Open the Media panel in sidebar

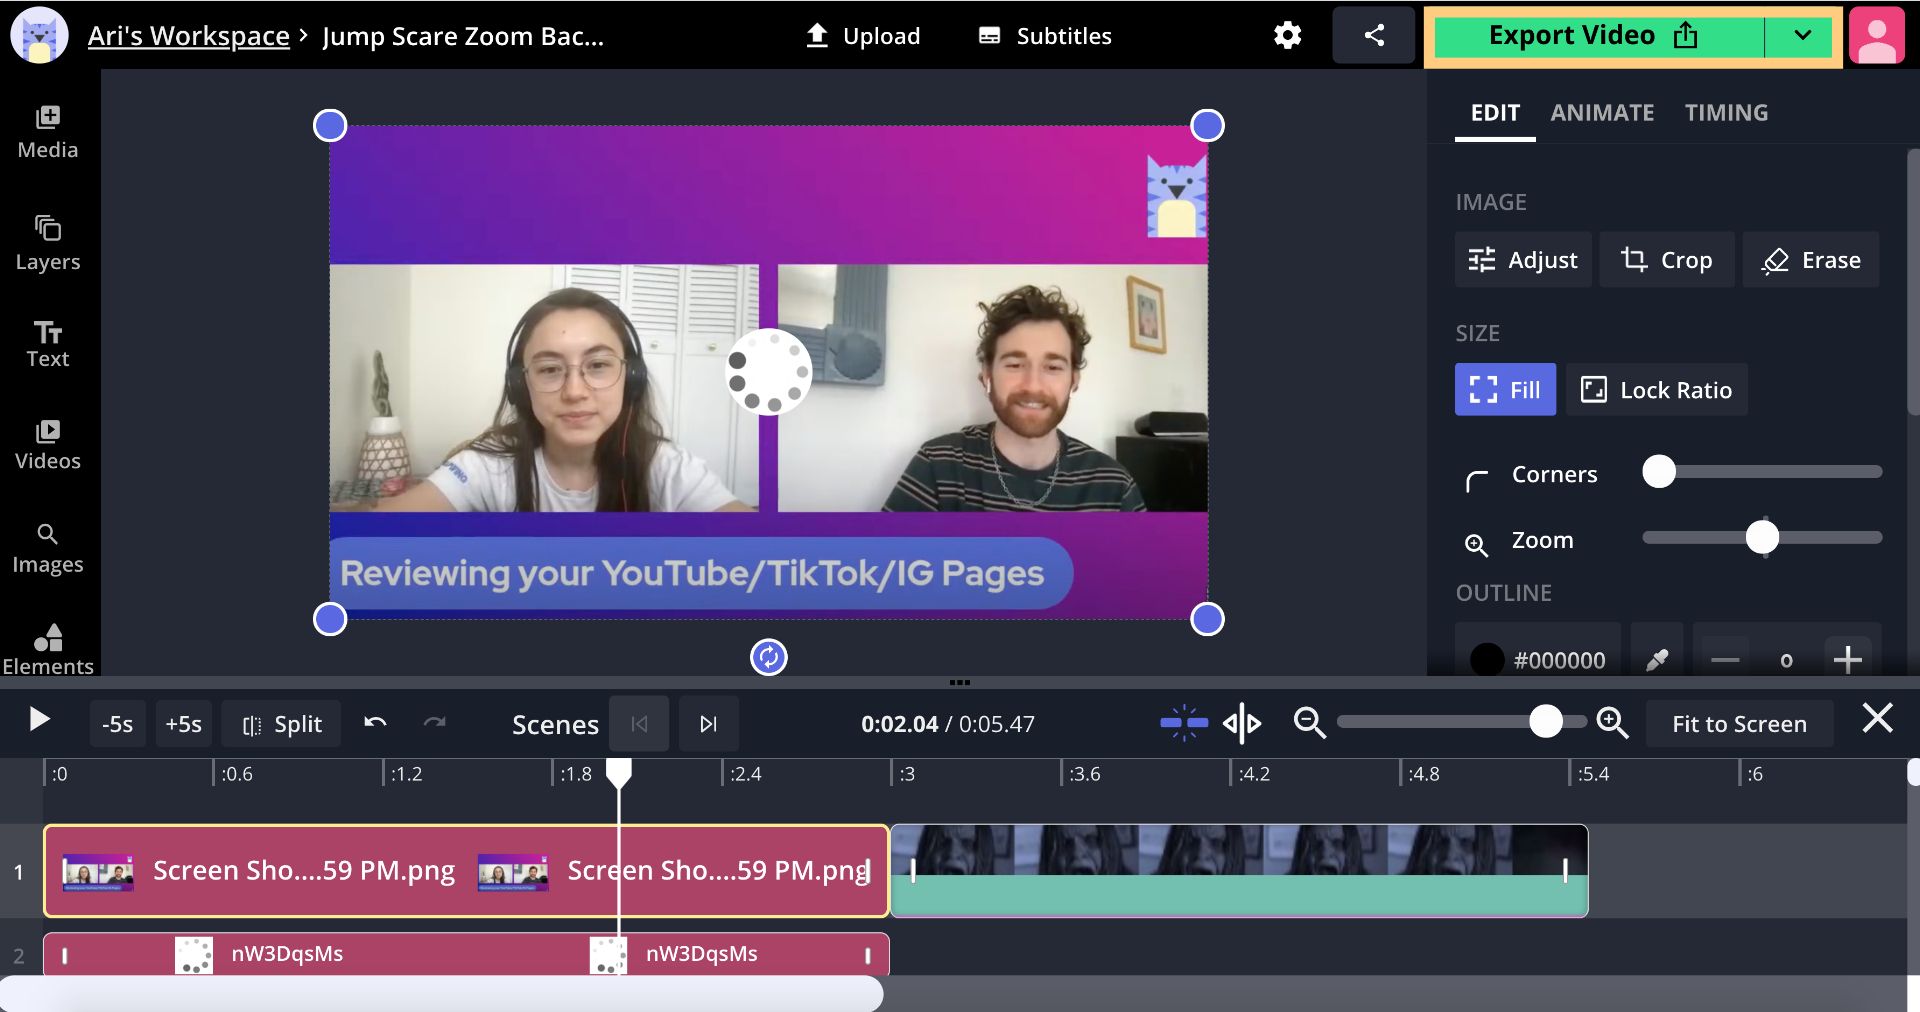click(x=47, y=132)
